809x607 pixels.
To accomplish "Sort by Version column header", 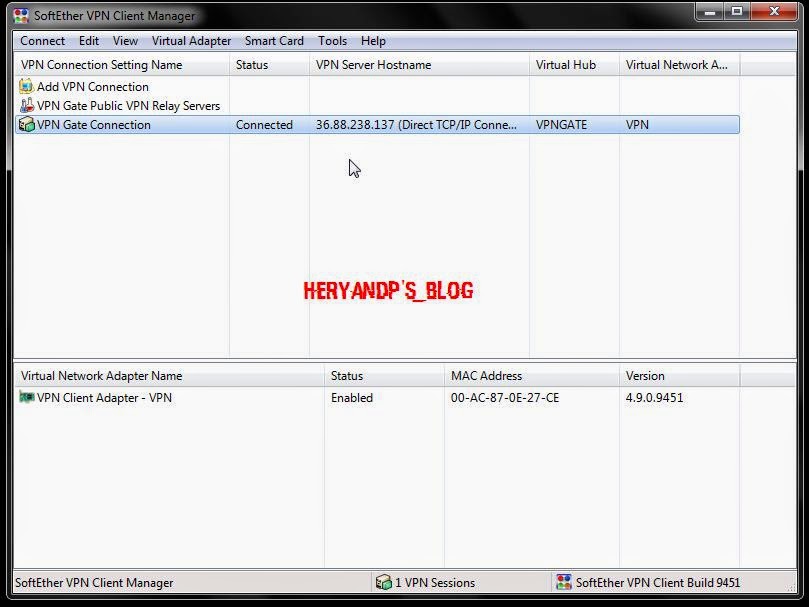I will (x=679, y=376).
